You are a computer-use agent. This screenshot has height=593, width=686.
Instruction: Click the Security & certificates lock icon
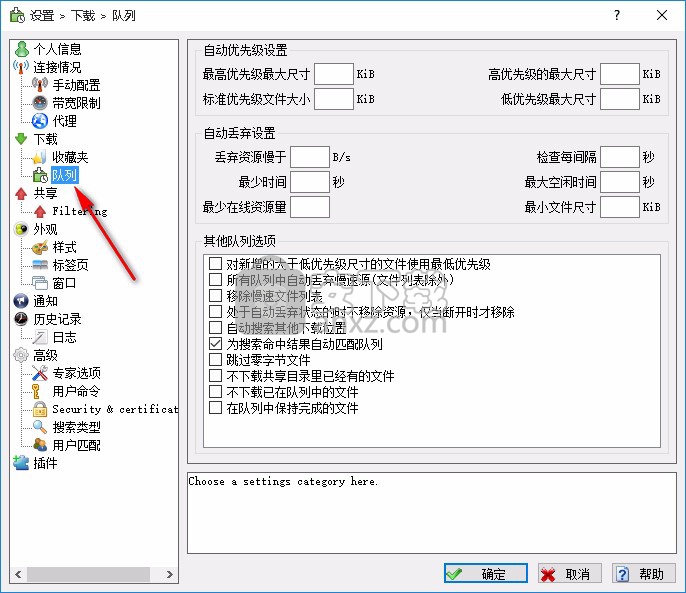pos(40,409)
